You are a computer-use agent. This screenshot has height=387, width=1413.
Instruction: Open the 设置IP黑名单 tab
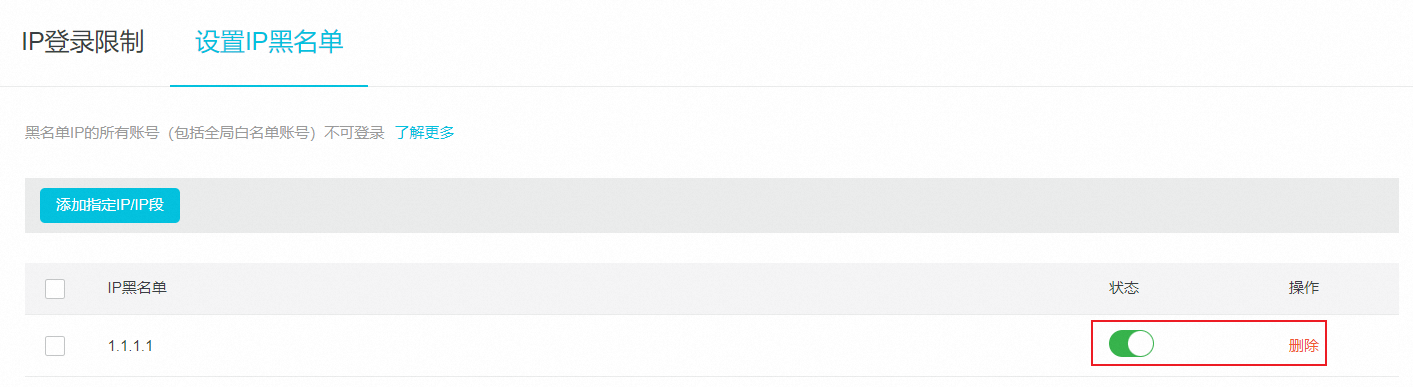(269, 42)
